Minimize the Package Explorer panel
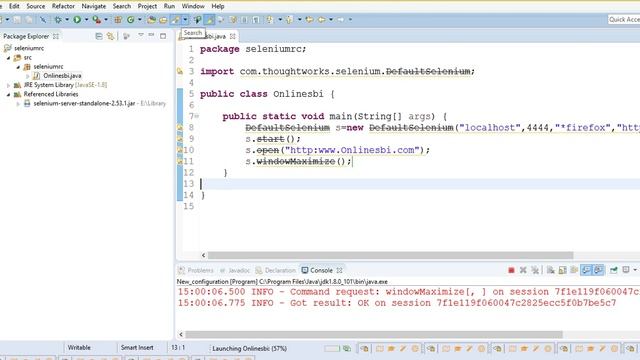 (x=151, y=36)
